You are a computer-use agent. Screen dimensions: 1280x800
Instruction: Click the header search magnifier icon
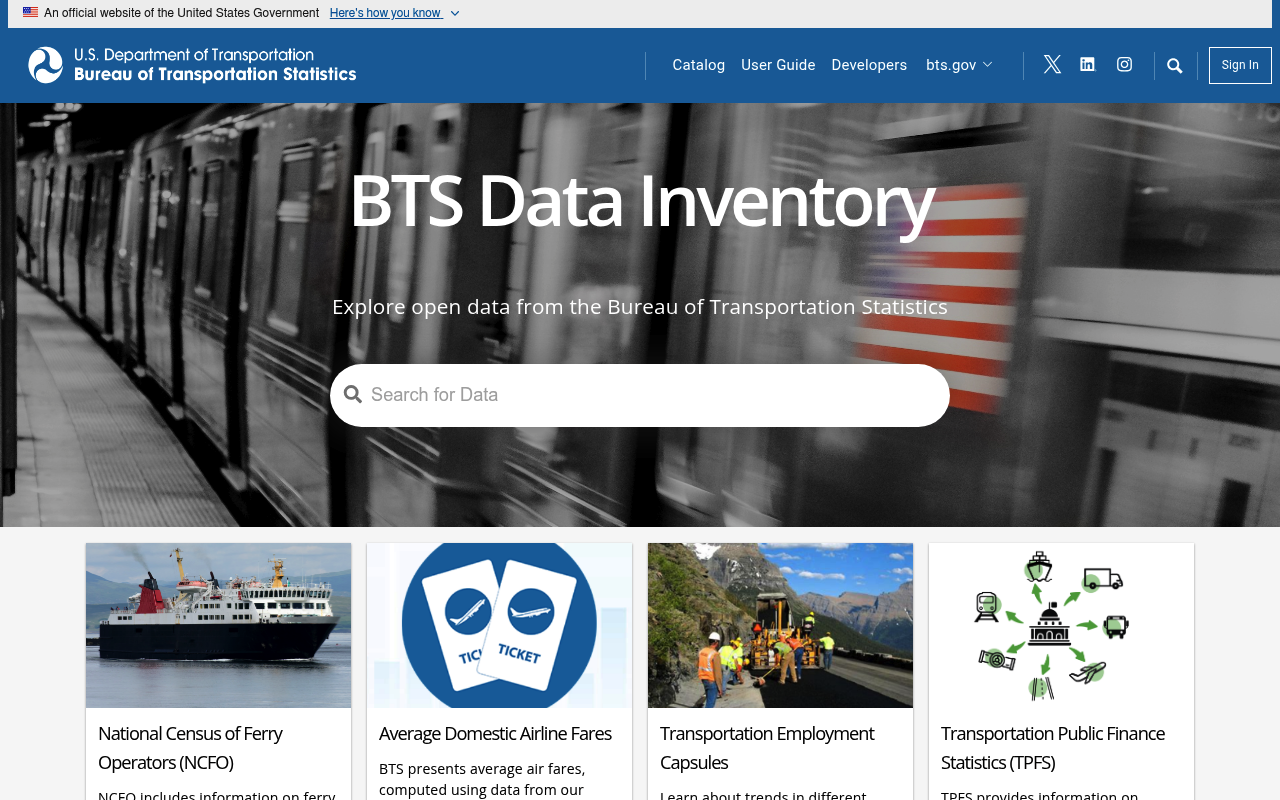coord(1175,66)
